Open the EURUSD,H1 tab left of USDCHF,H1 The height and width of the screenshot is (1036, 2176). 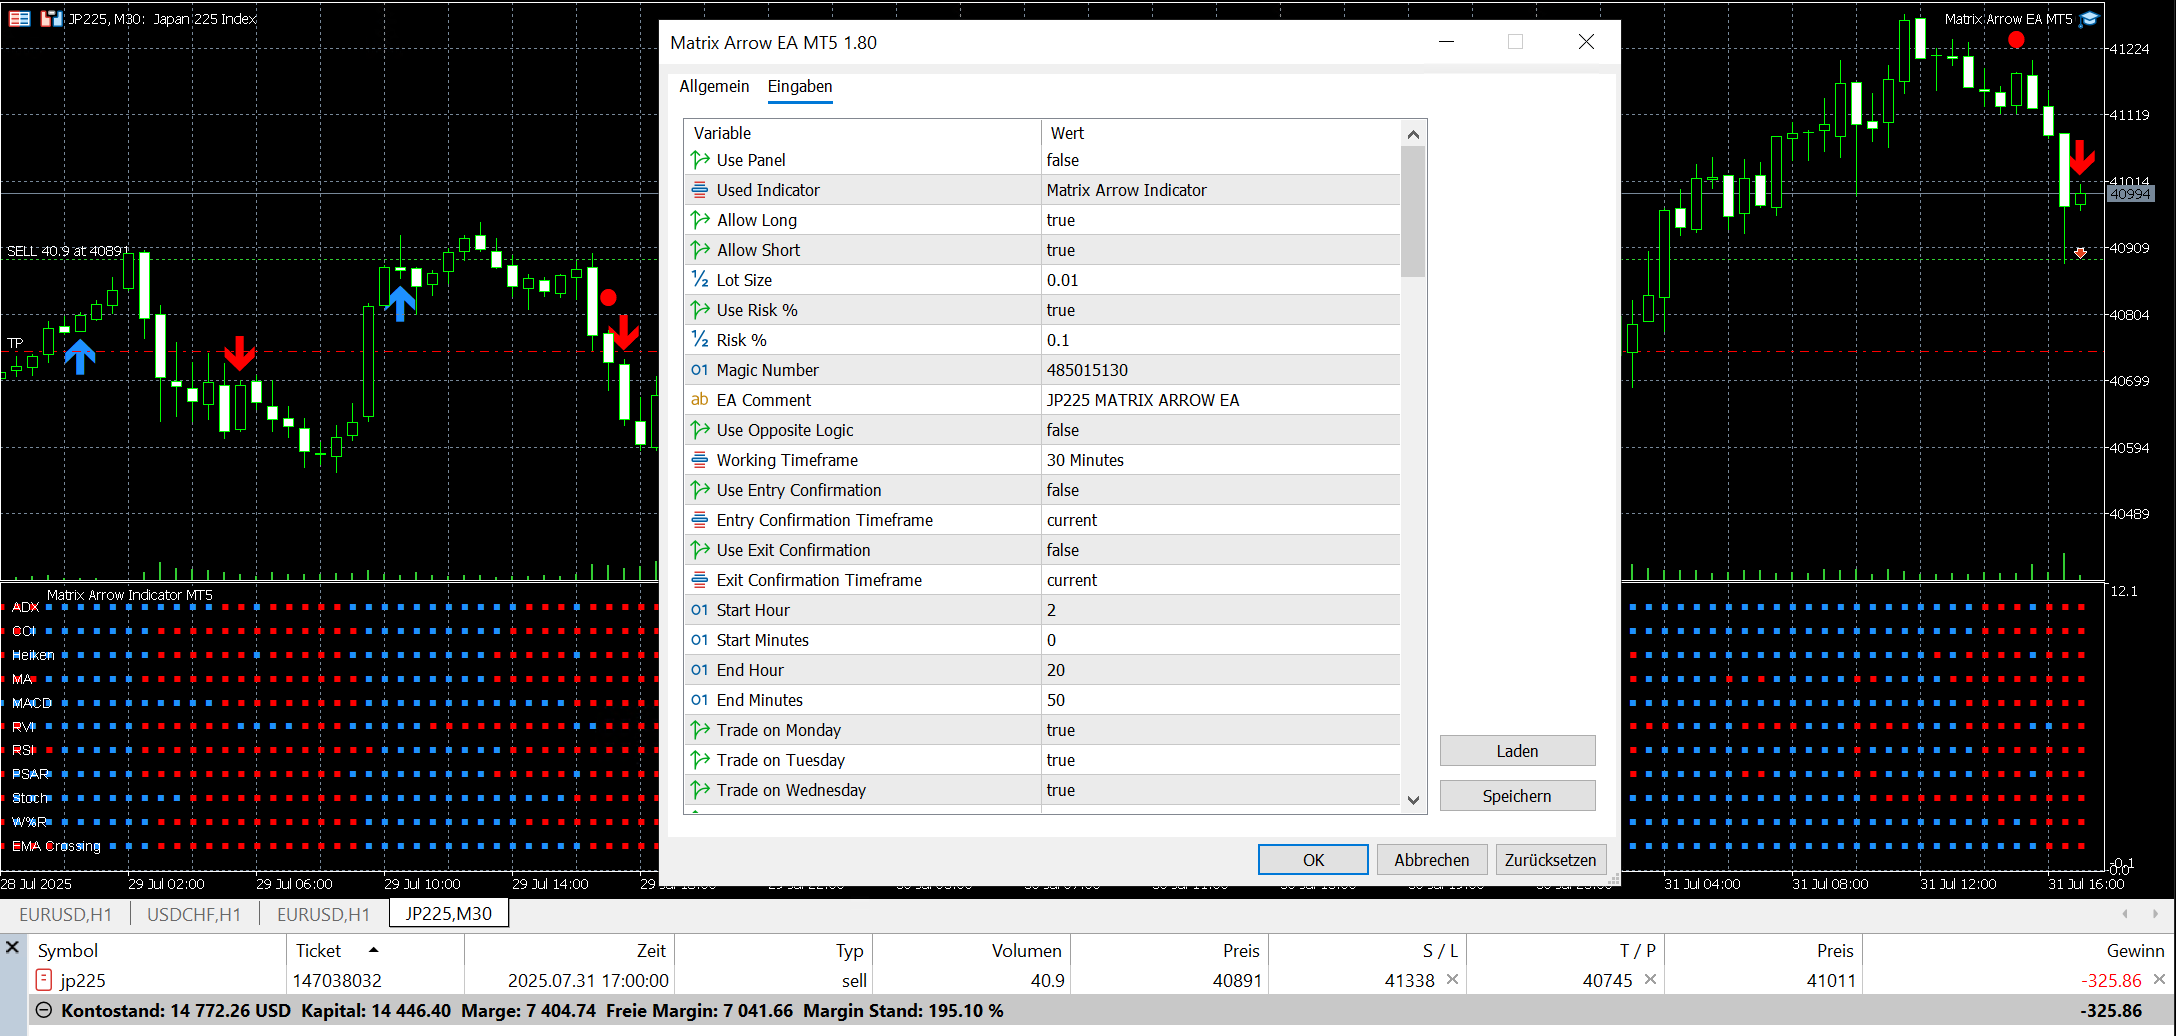pos(66,914)
